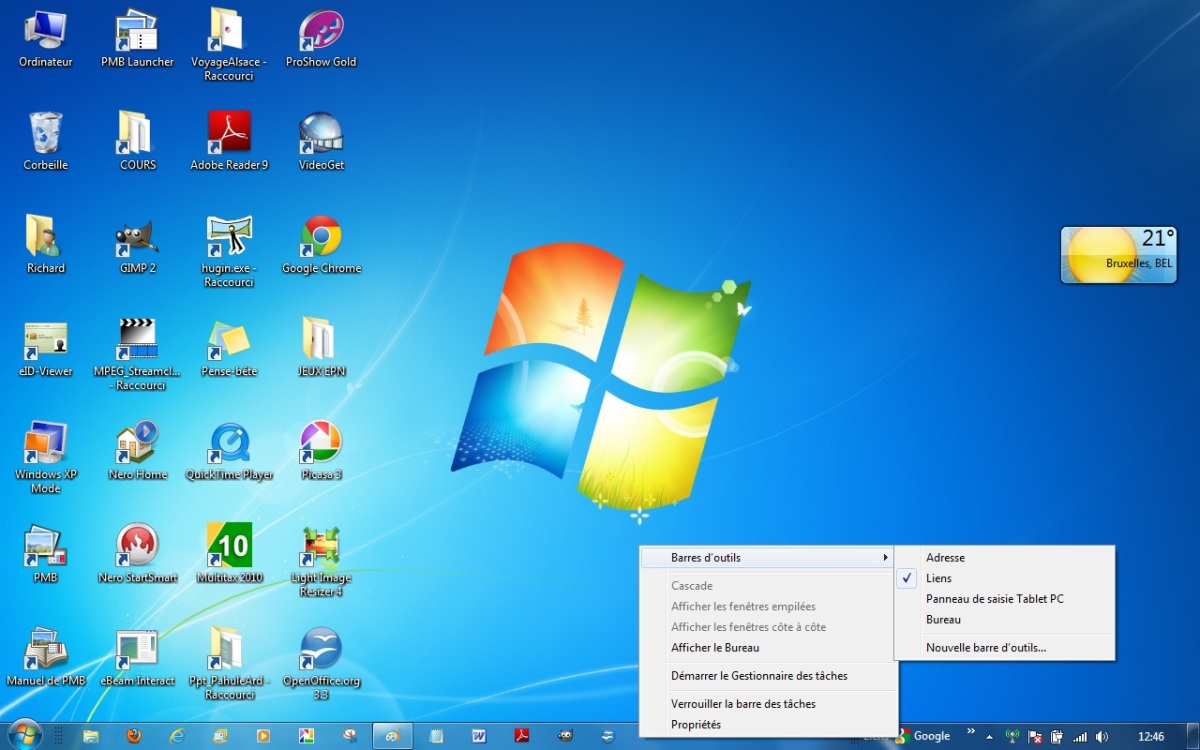The height and width of the screenshot is (750, 1200).
Task: Open the power plug tray icon
Action: coord(1056,736)
